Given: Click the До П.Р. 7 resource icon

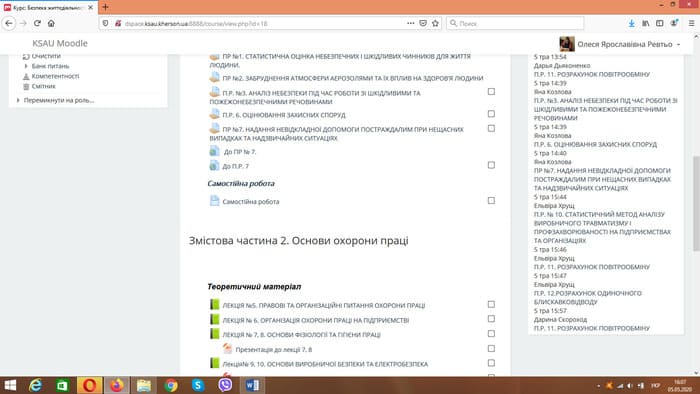Looking at the screenshot, I should click(214, 166).
